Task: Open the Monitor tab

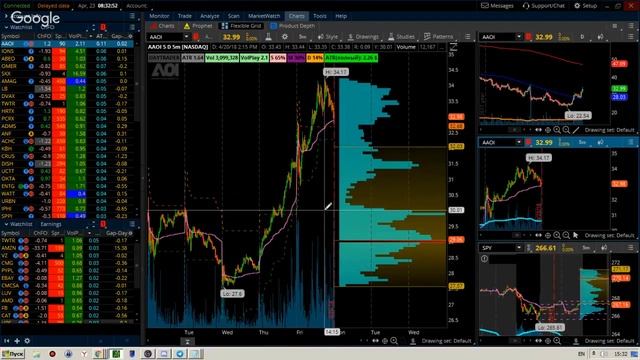Action: (x=159, y=16)
